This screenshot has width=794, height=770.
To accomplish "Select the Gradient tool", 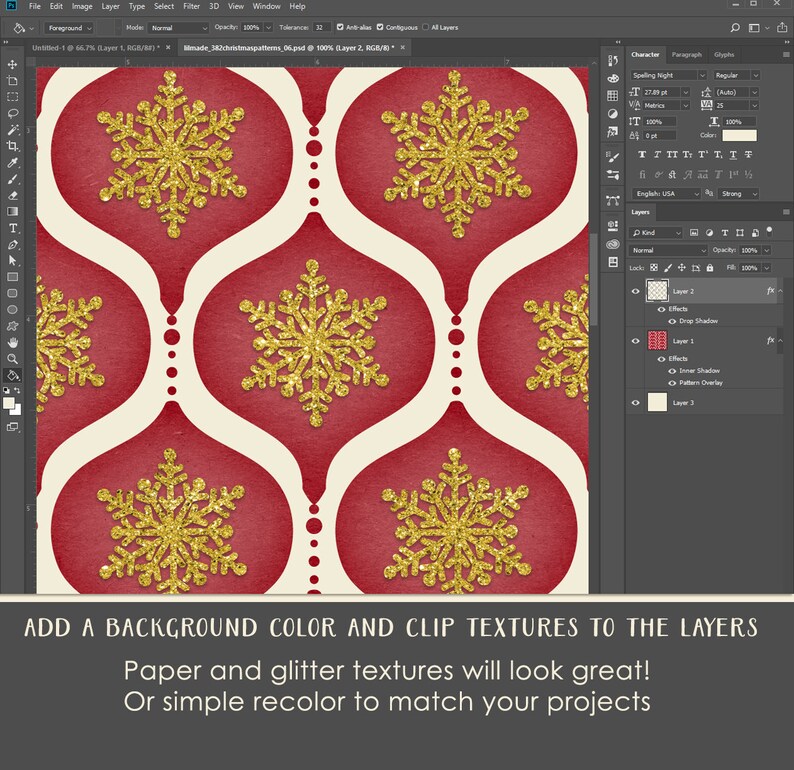I will click(13, 212).
